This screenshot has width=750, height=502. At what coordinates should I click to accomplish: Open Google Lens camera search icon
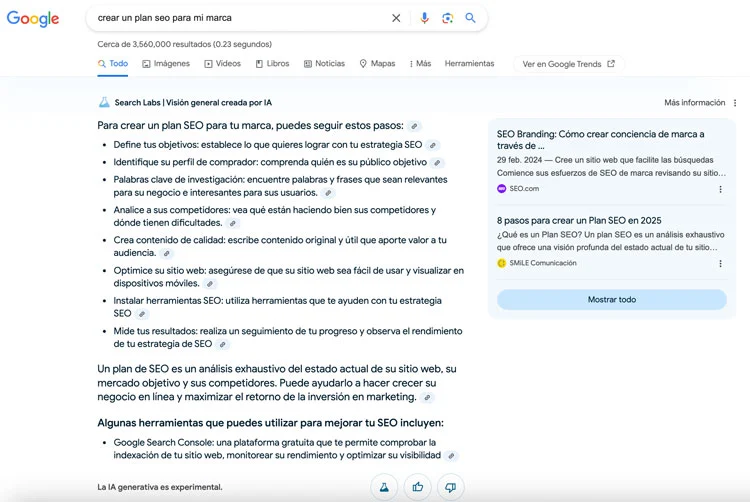point(447,18)
